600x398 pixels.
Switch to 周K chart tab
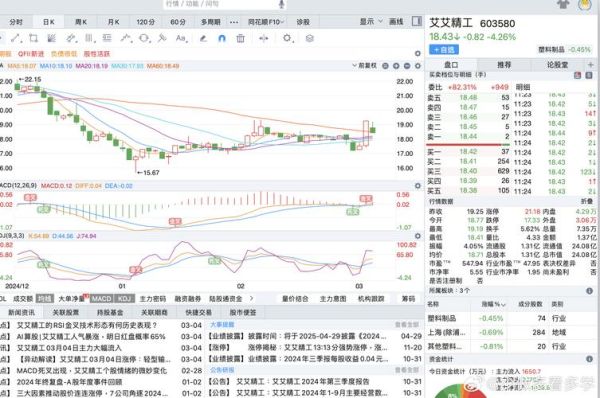point(81,22)
